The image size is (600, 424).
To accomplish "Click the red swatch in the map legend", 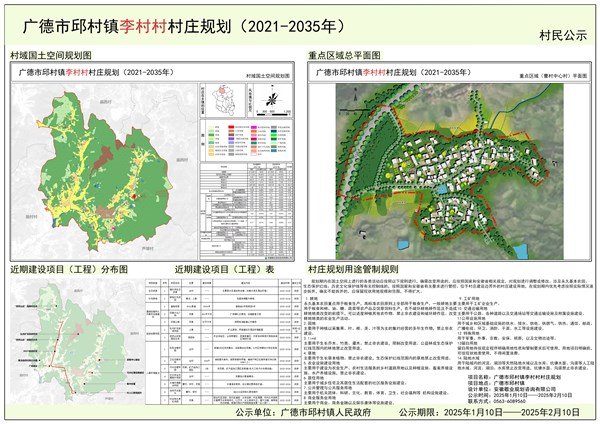I will tap(231, 127).
